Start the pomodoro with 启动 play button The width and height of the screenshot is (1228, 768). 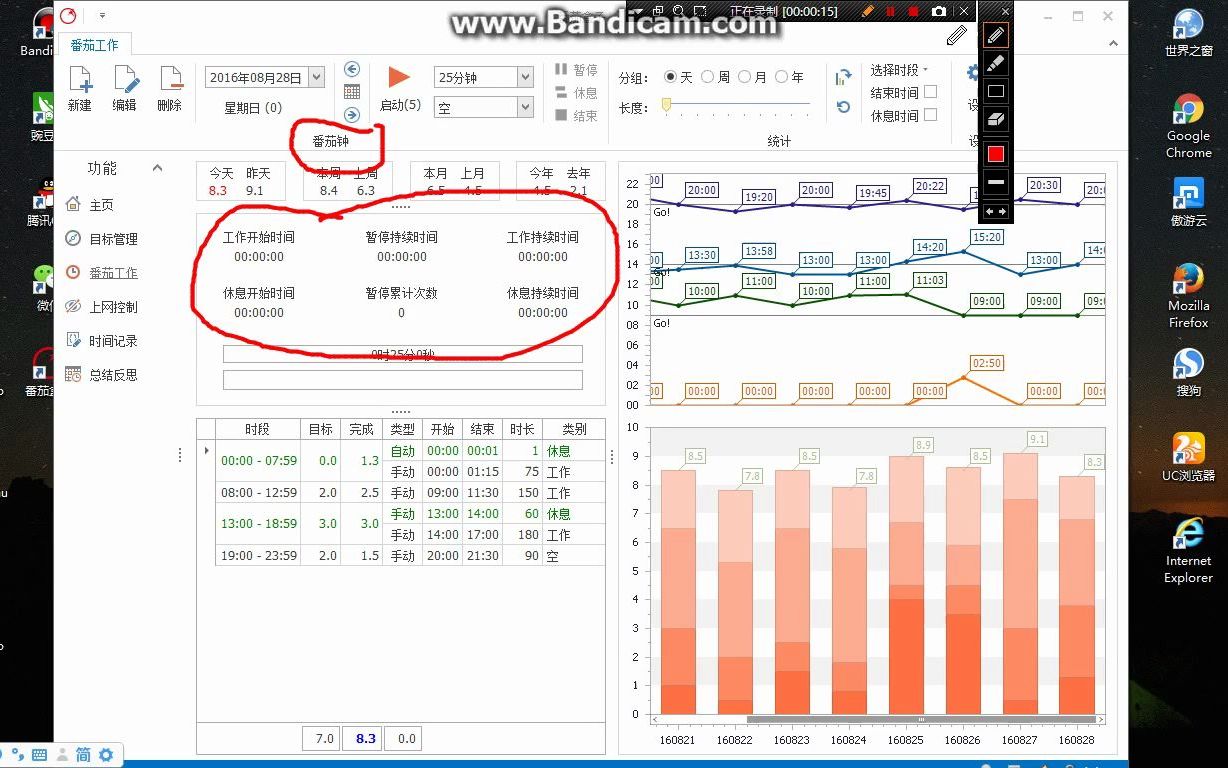coord(399,78)
